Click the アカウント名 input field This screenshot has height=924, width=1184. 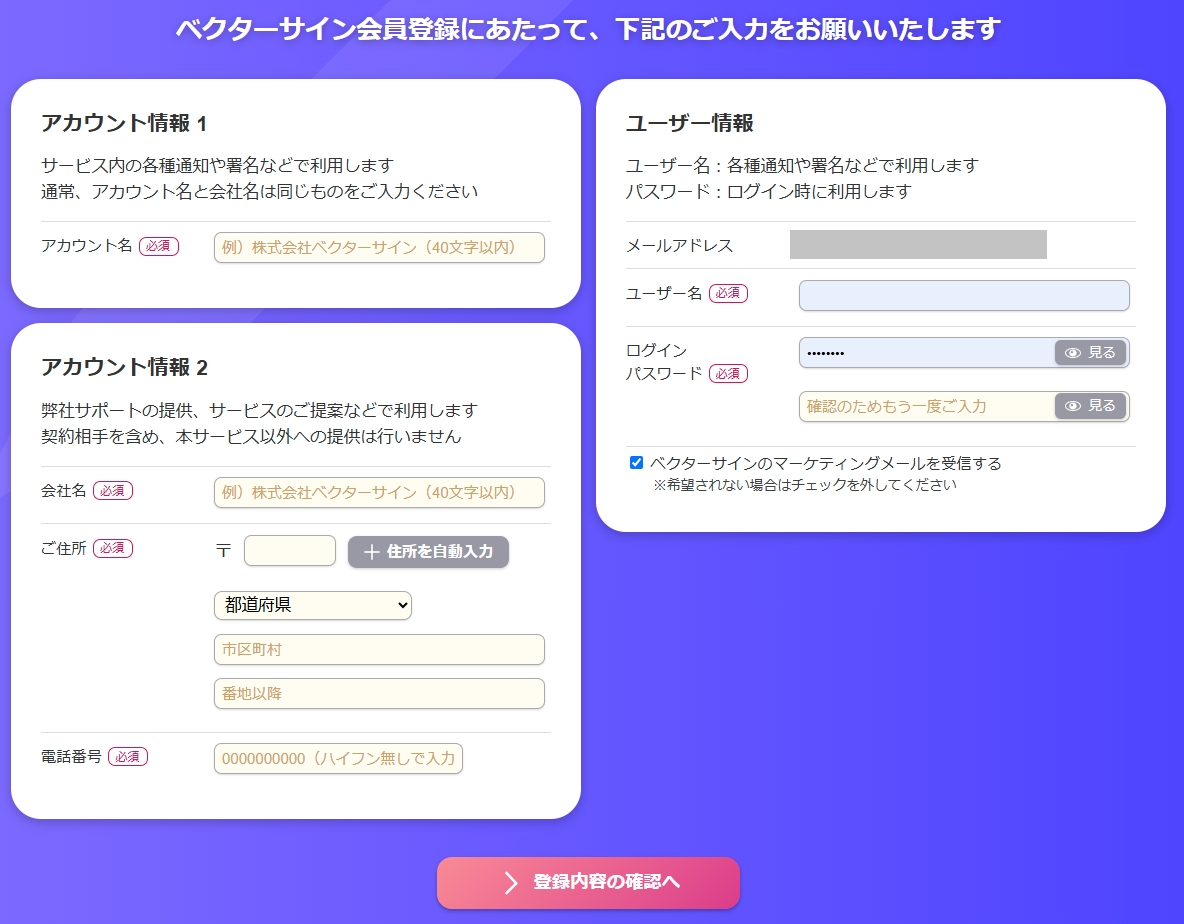[379, 248]
